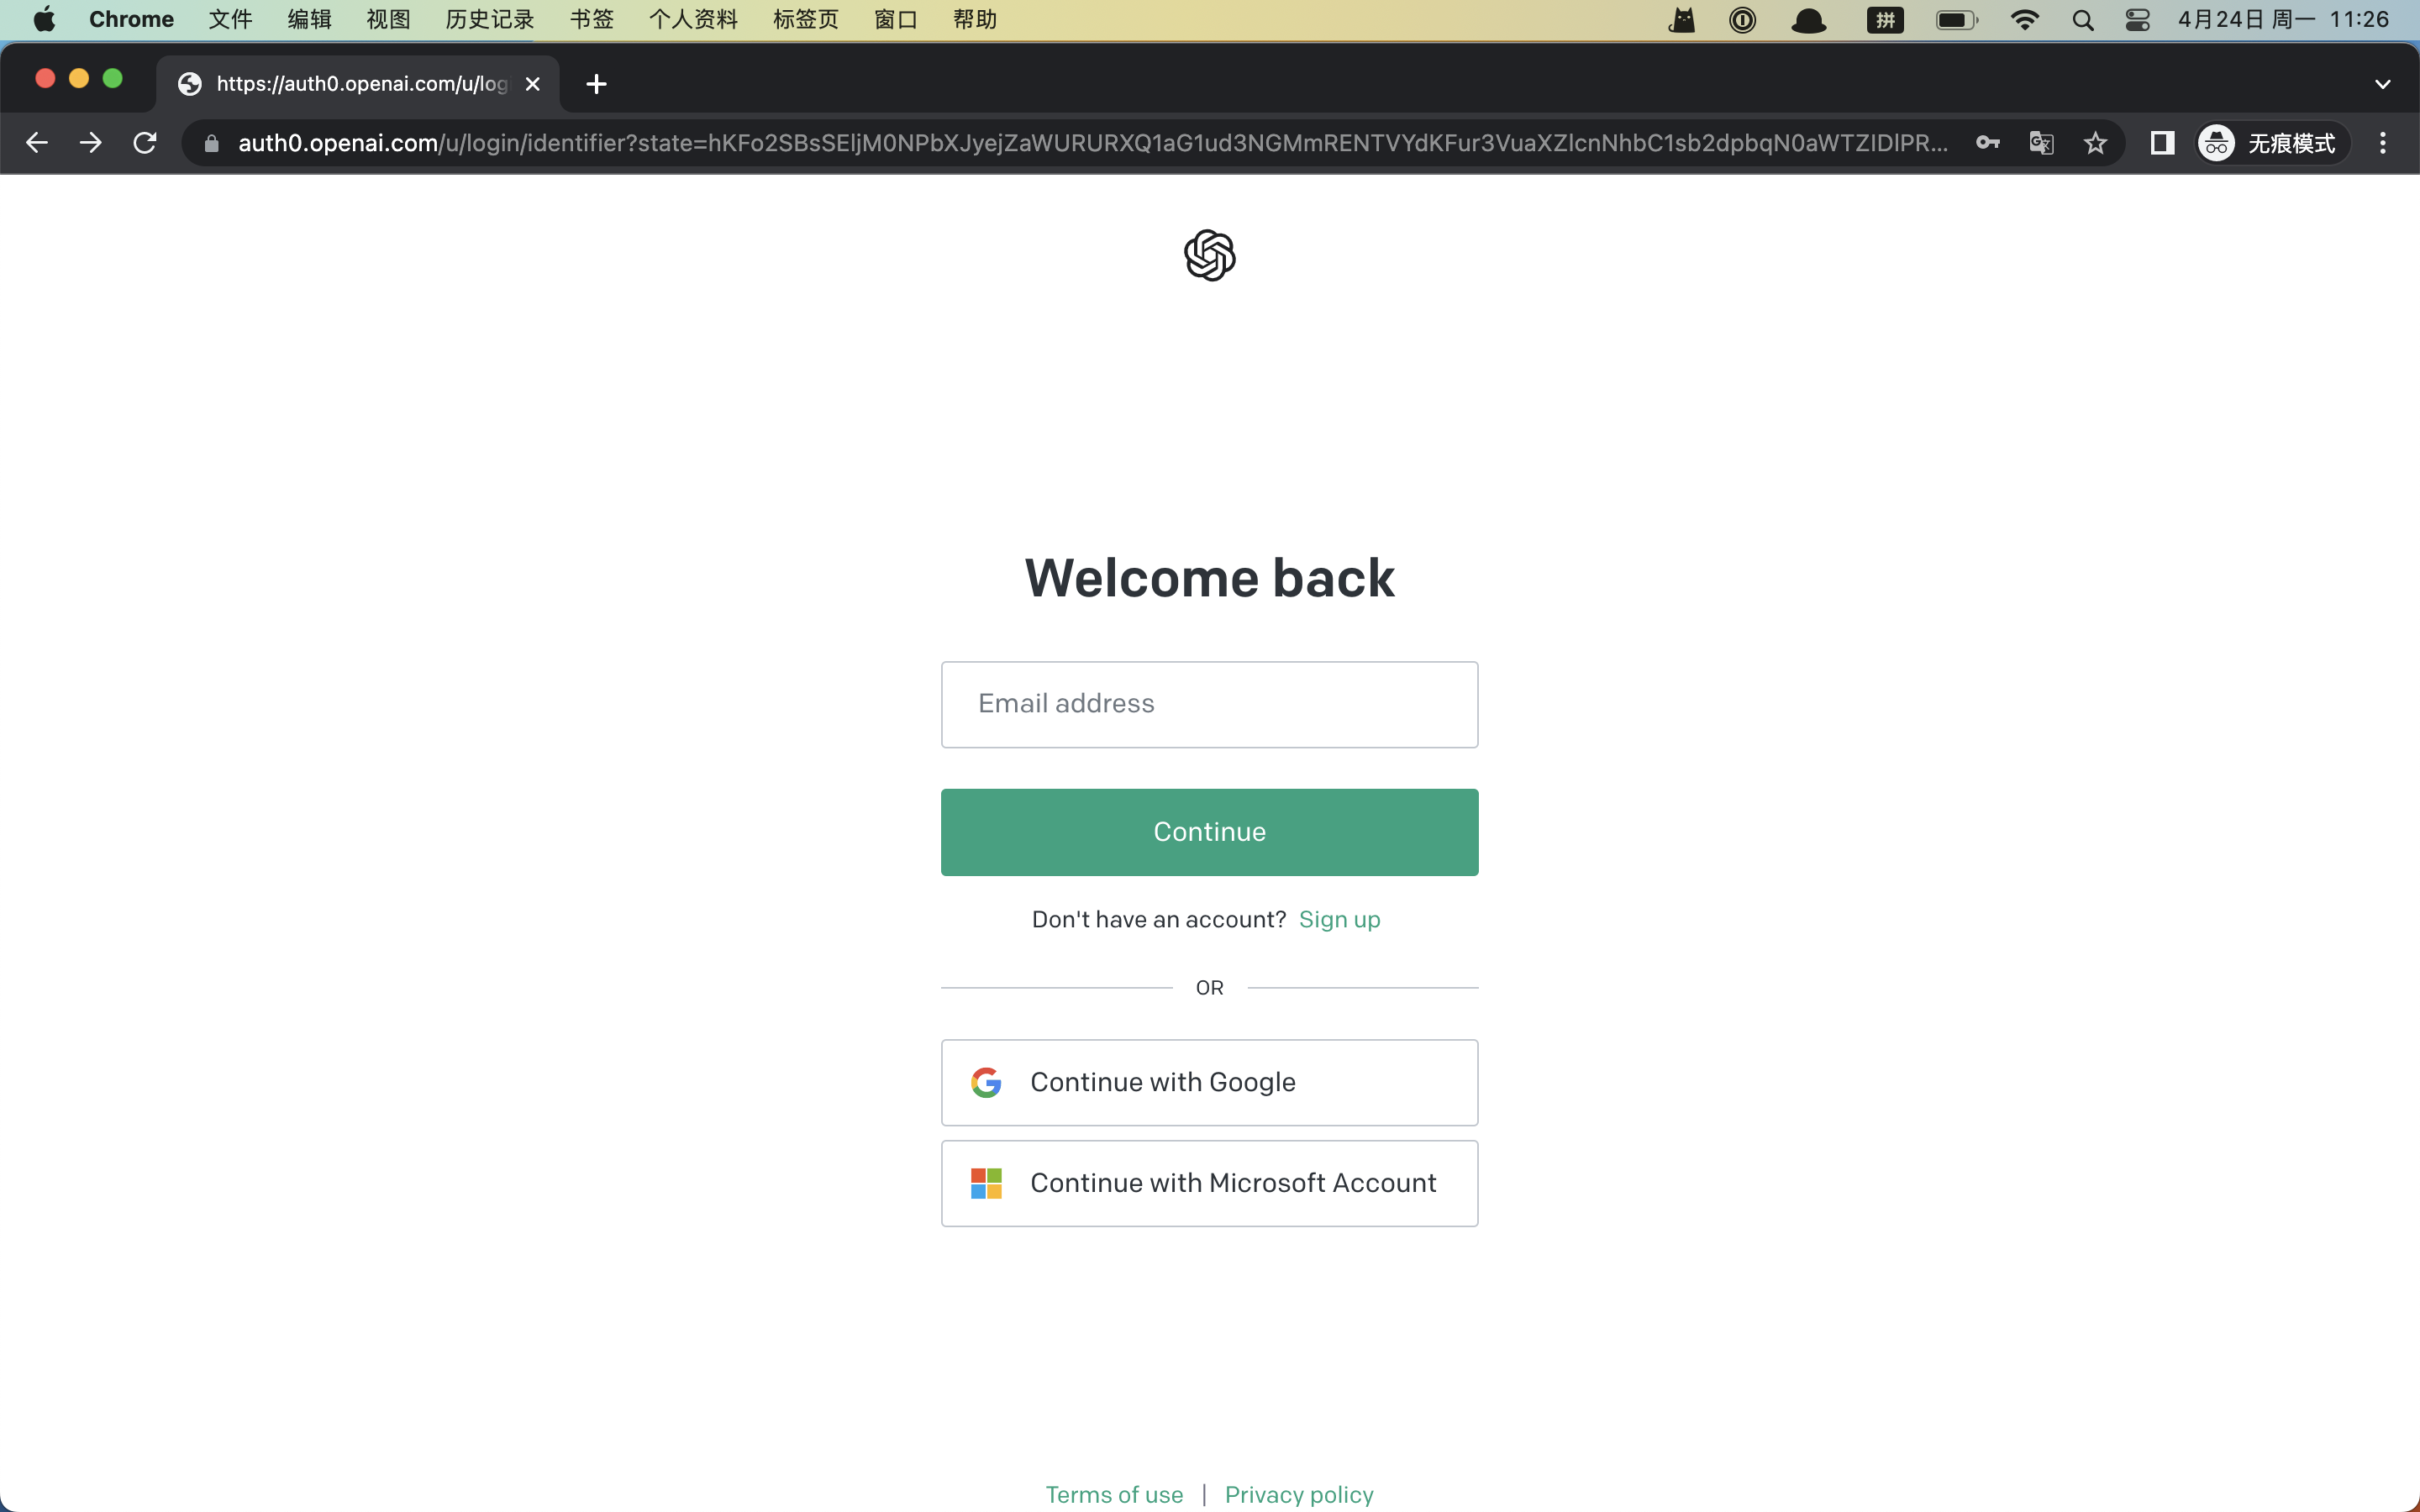Choose Continue with Google
The width and height of the screenshot is (2420, 1512).
coord(1209,1082)
